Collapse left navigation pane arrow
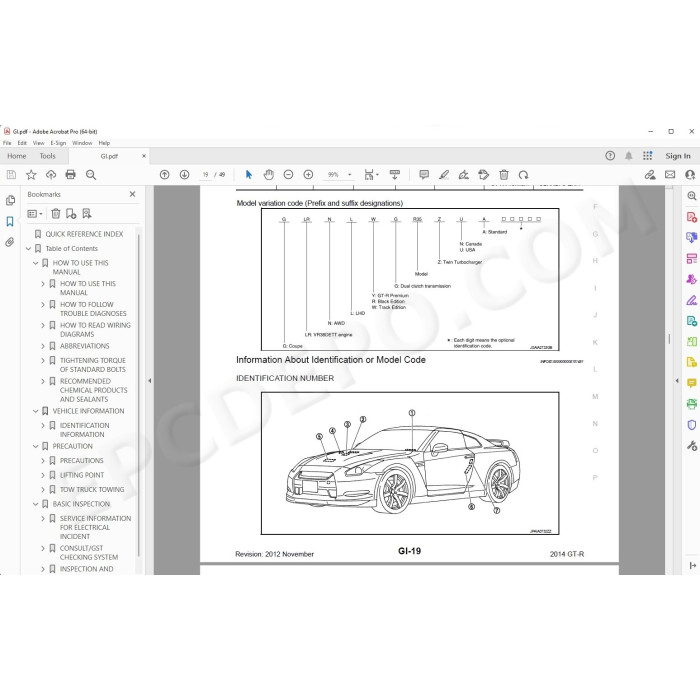Screen dimensions: 700x700 [150, 381]
